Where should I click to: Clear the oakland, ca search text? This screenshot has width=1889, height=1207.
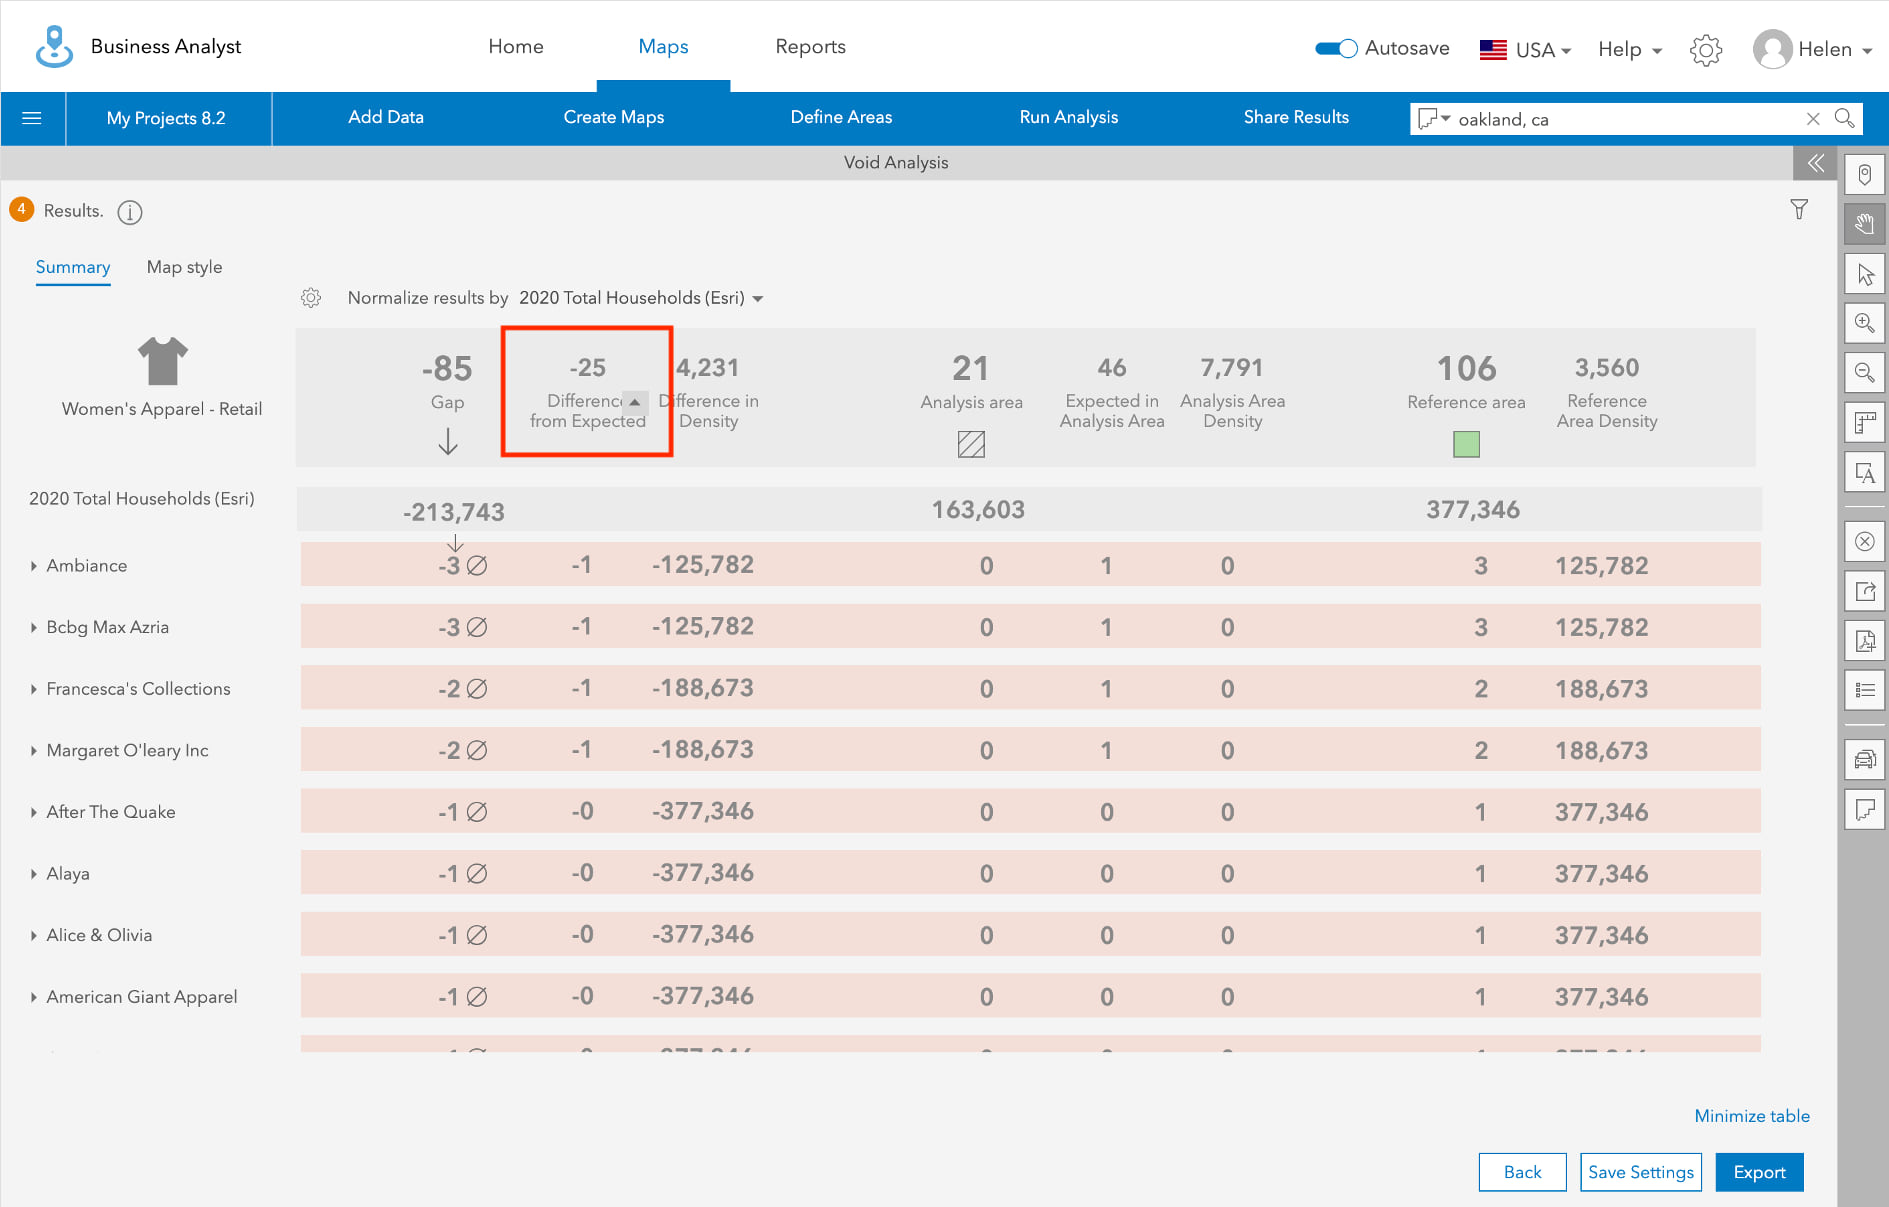click(x=1813, y=119)
